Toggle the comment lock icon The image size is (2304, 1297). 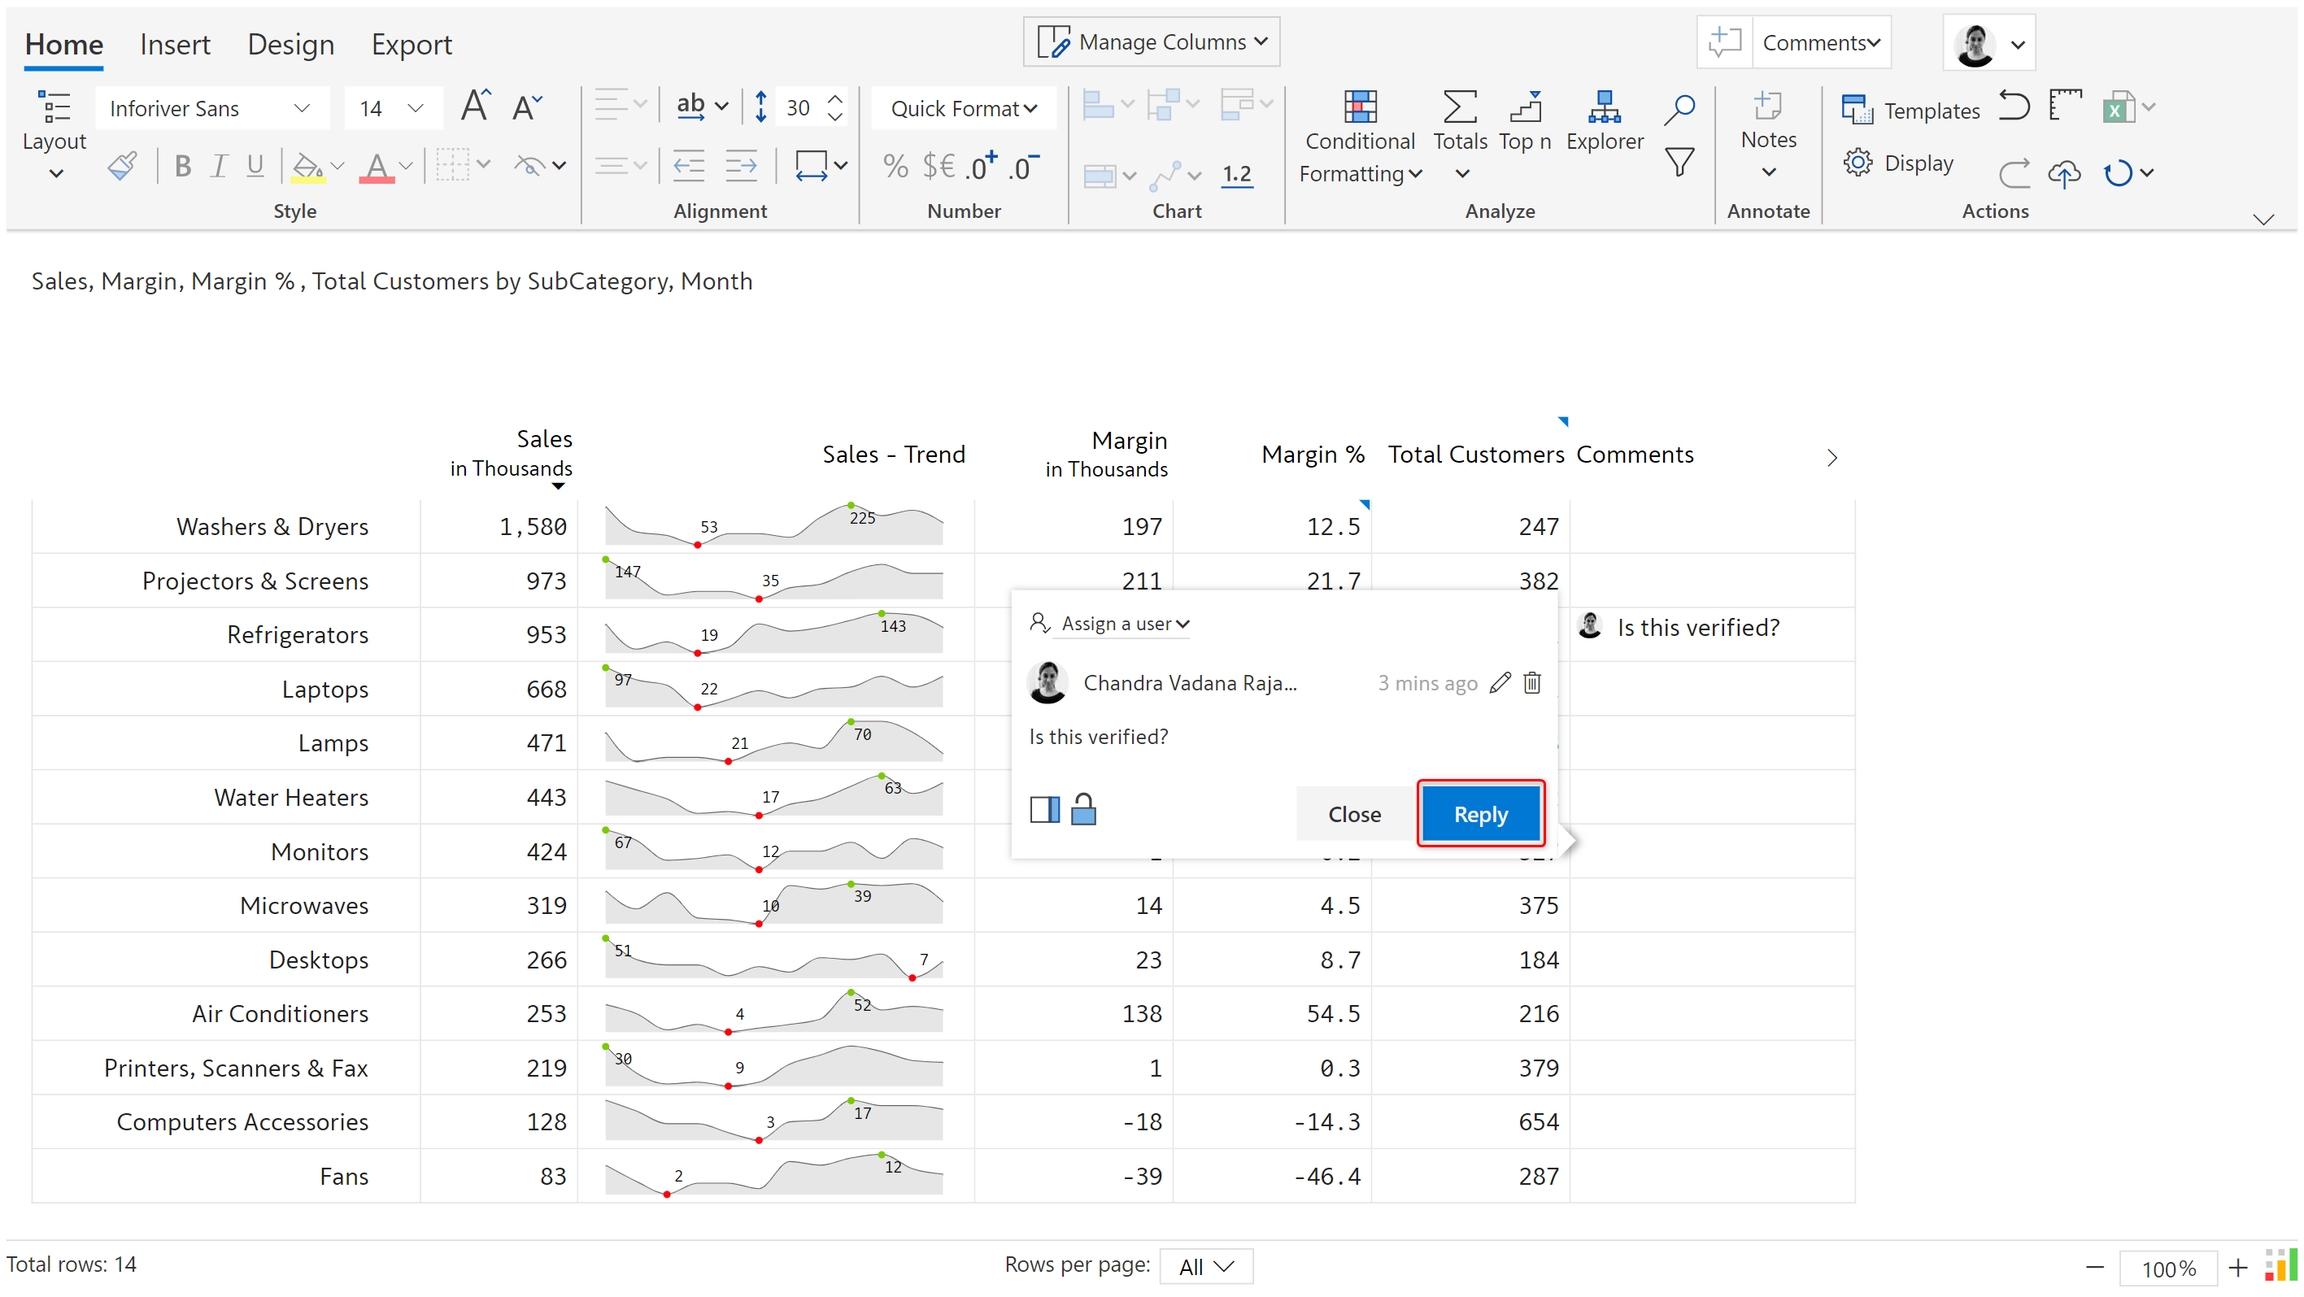point(1083,809)
